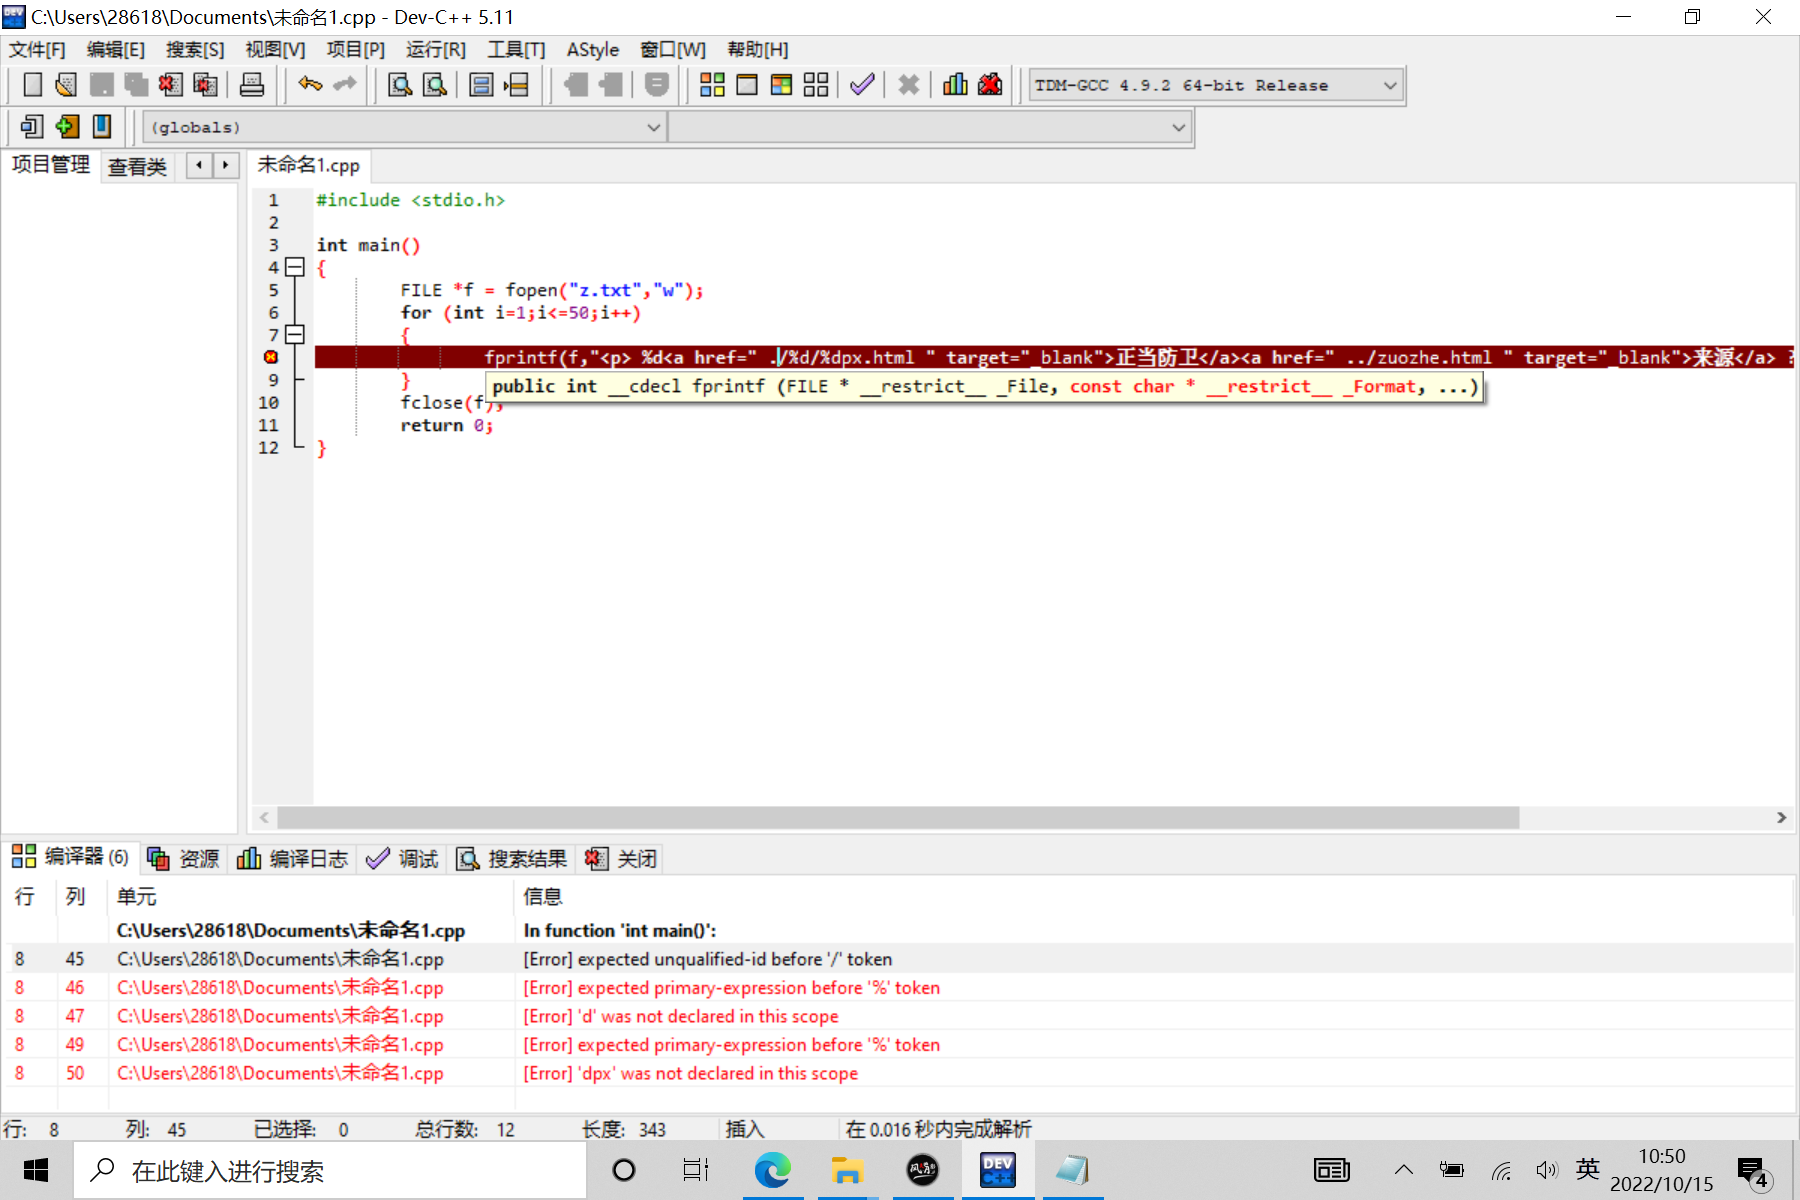Click the Close file toolbar icon
This screenshot has width=1800, height=1200.
[x=170, y=85]
